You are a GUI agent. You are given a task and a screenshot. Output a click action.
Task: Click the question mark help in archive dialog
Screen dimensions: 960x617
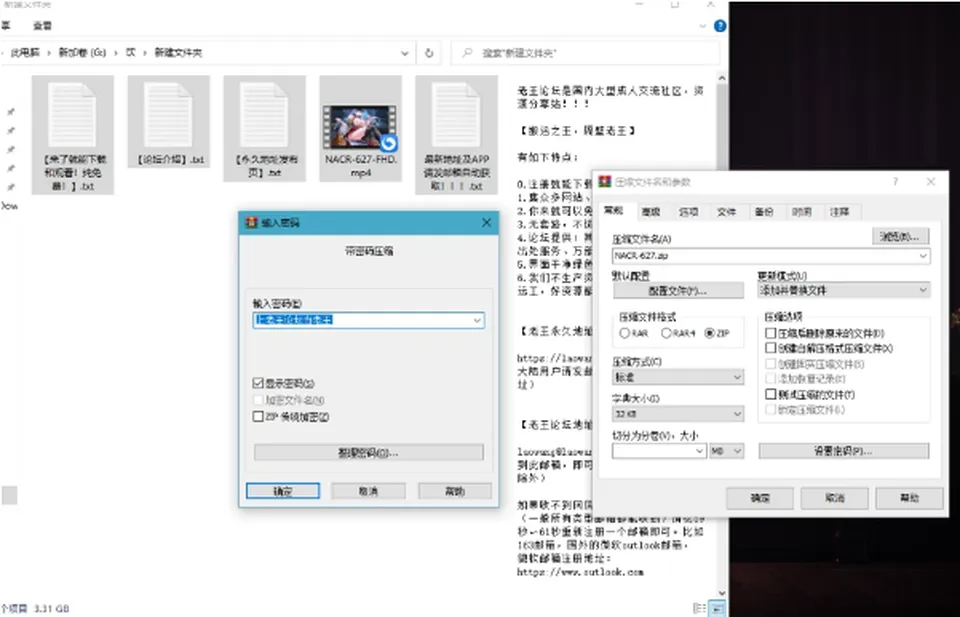pos(895,182)
